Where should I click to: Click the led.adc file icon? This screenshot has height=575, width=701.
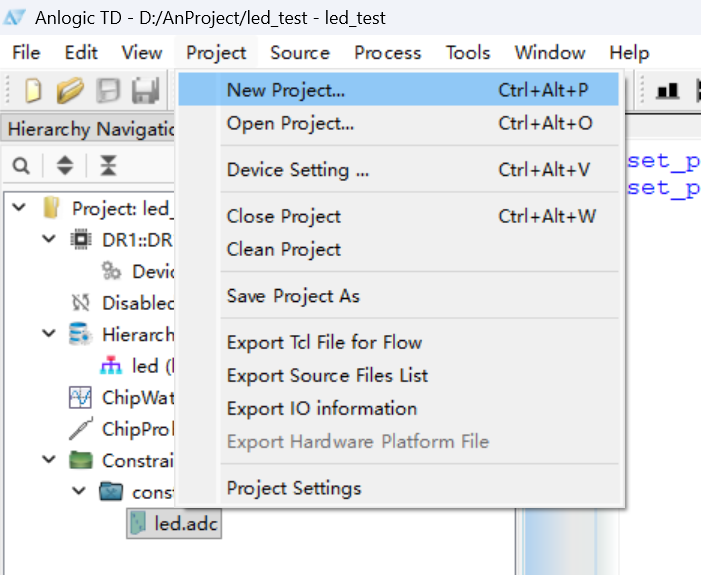point(137,523)
